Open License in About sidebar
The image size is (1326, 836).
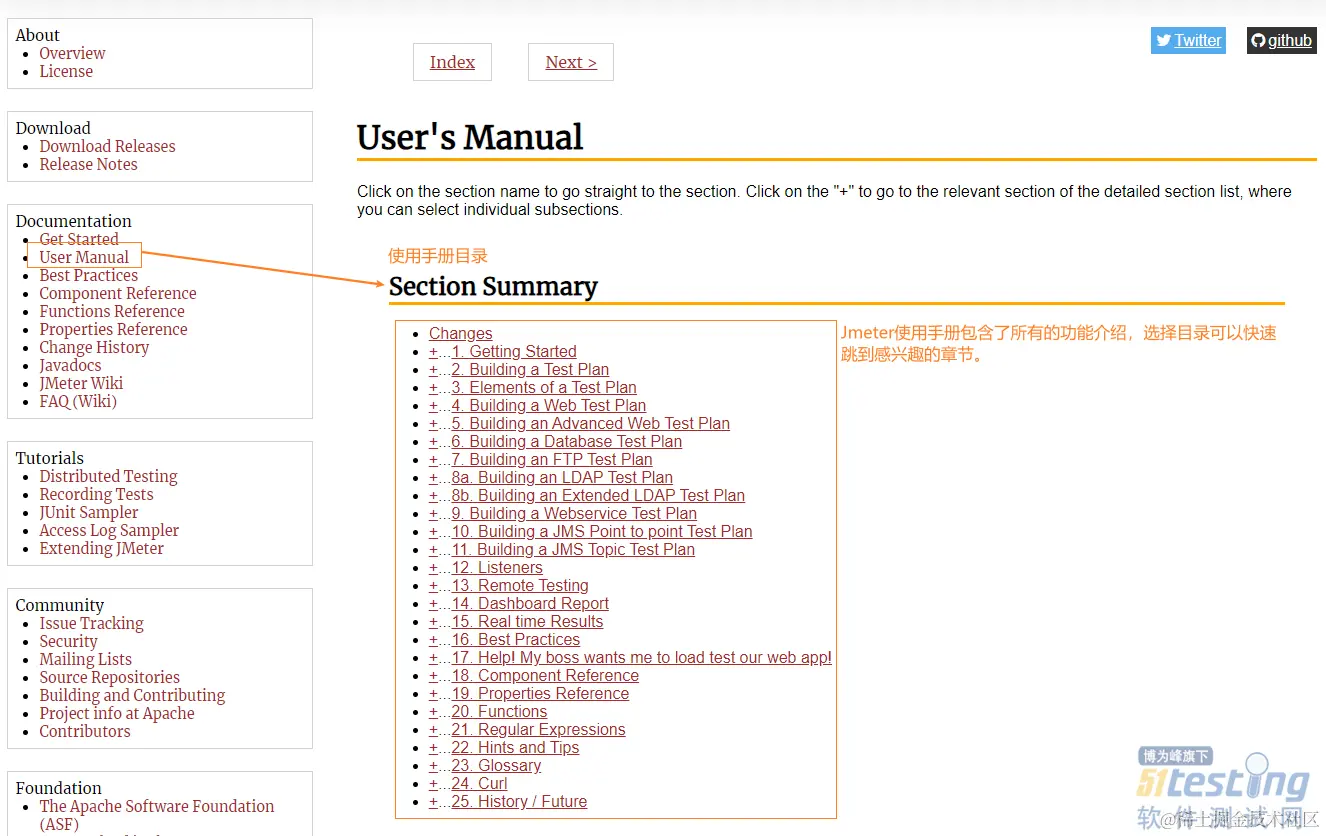tap(66, 72)
